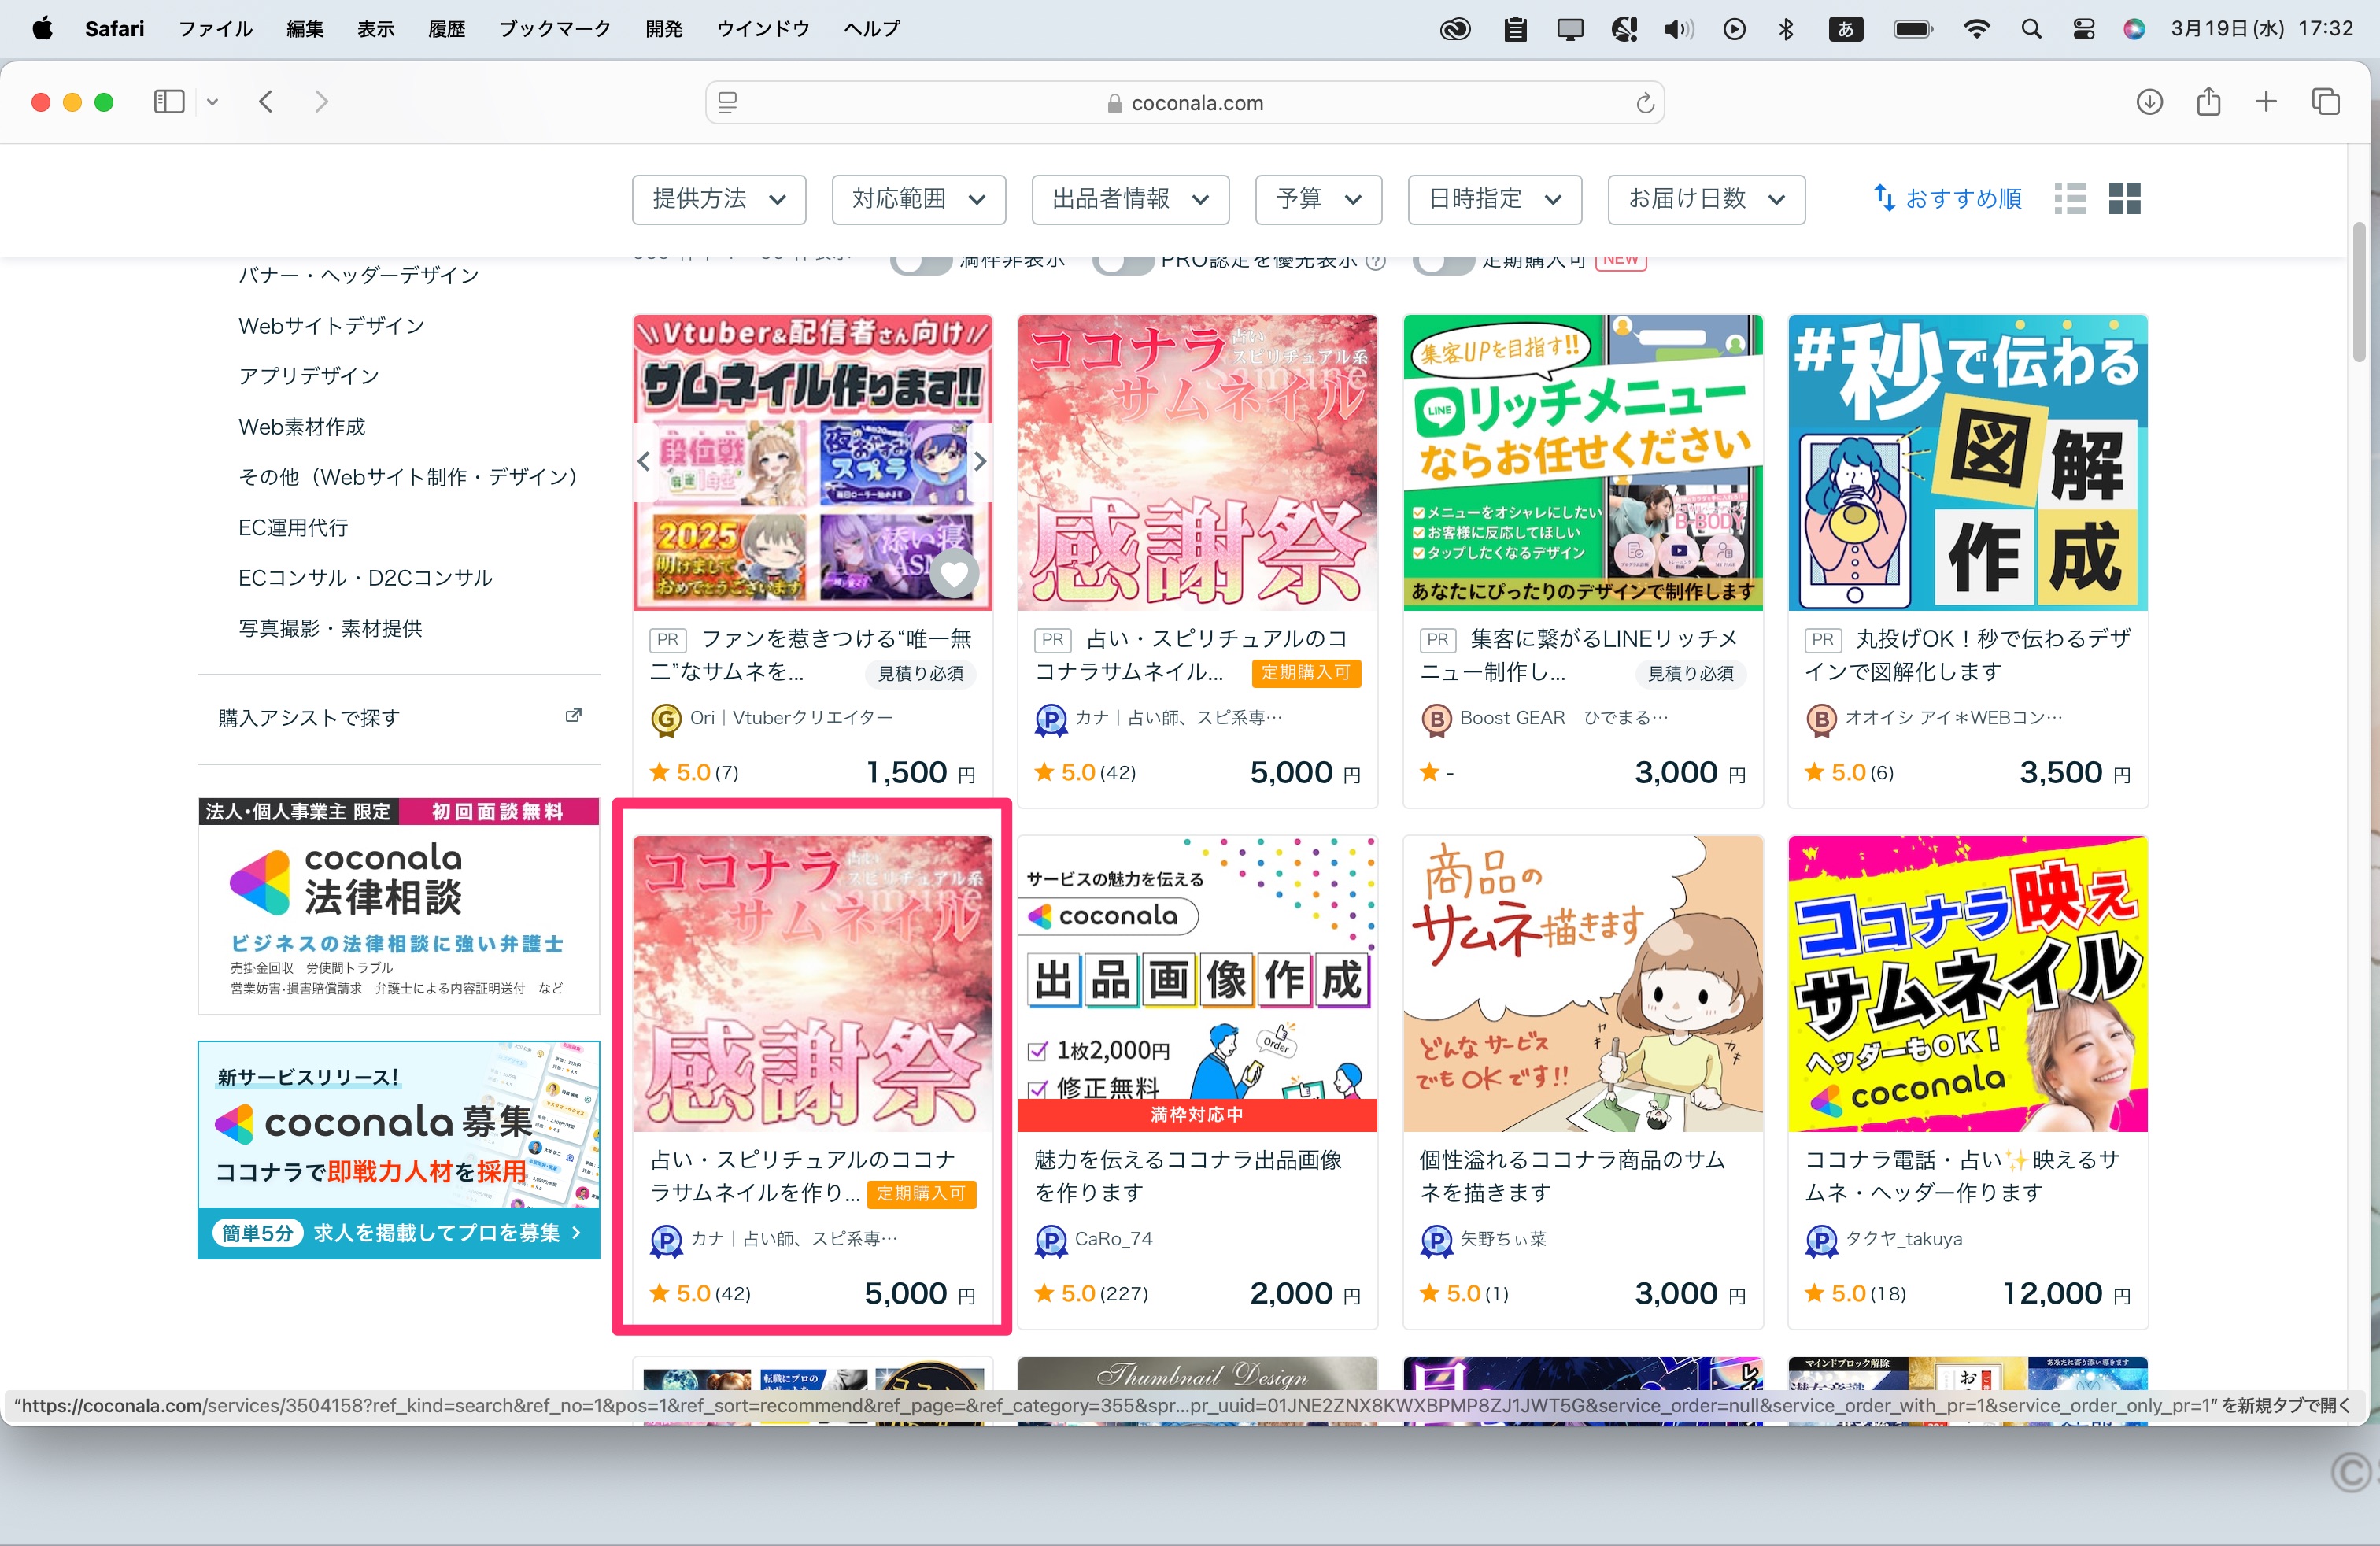
Task: Open the 編集 menu
Action: pos(305,29)
